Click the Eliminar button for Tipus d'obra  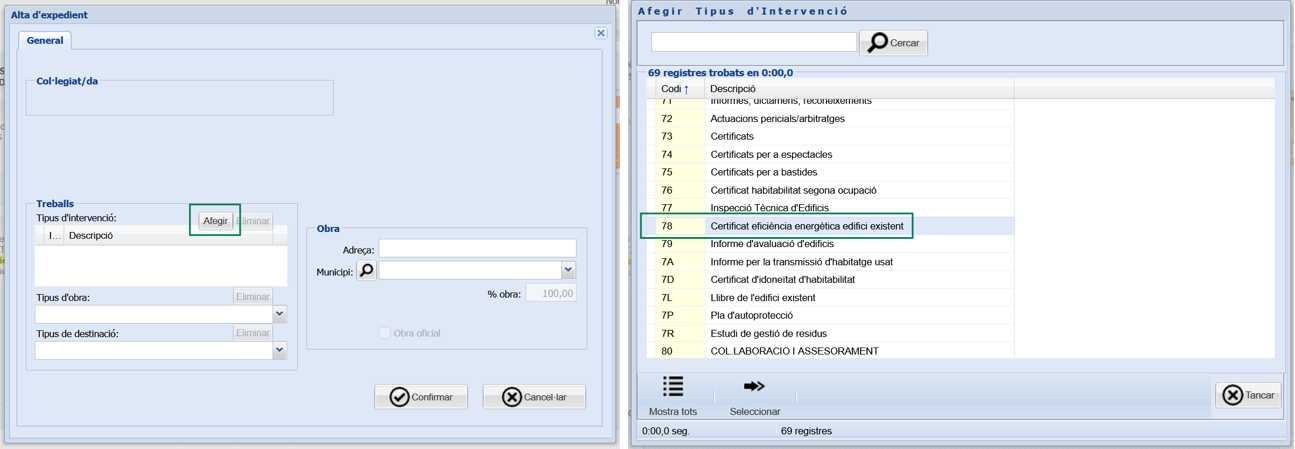pyautogui.click(x=253, y=296)
